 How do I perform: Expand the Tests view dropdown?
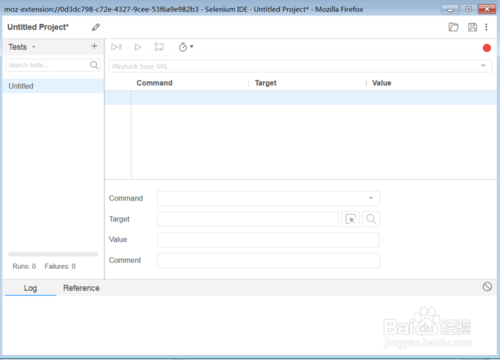pyautogui.click(x=34, y=47)
